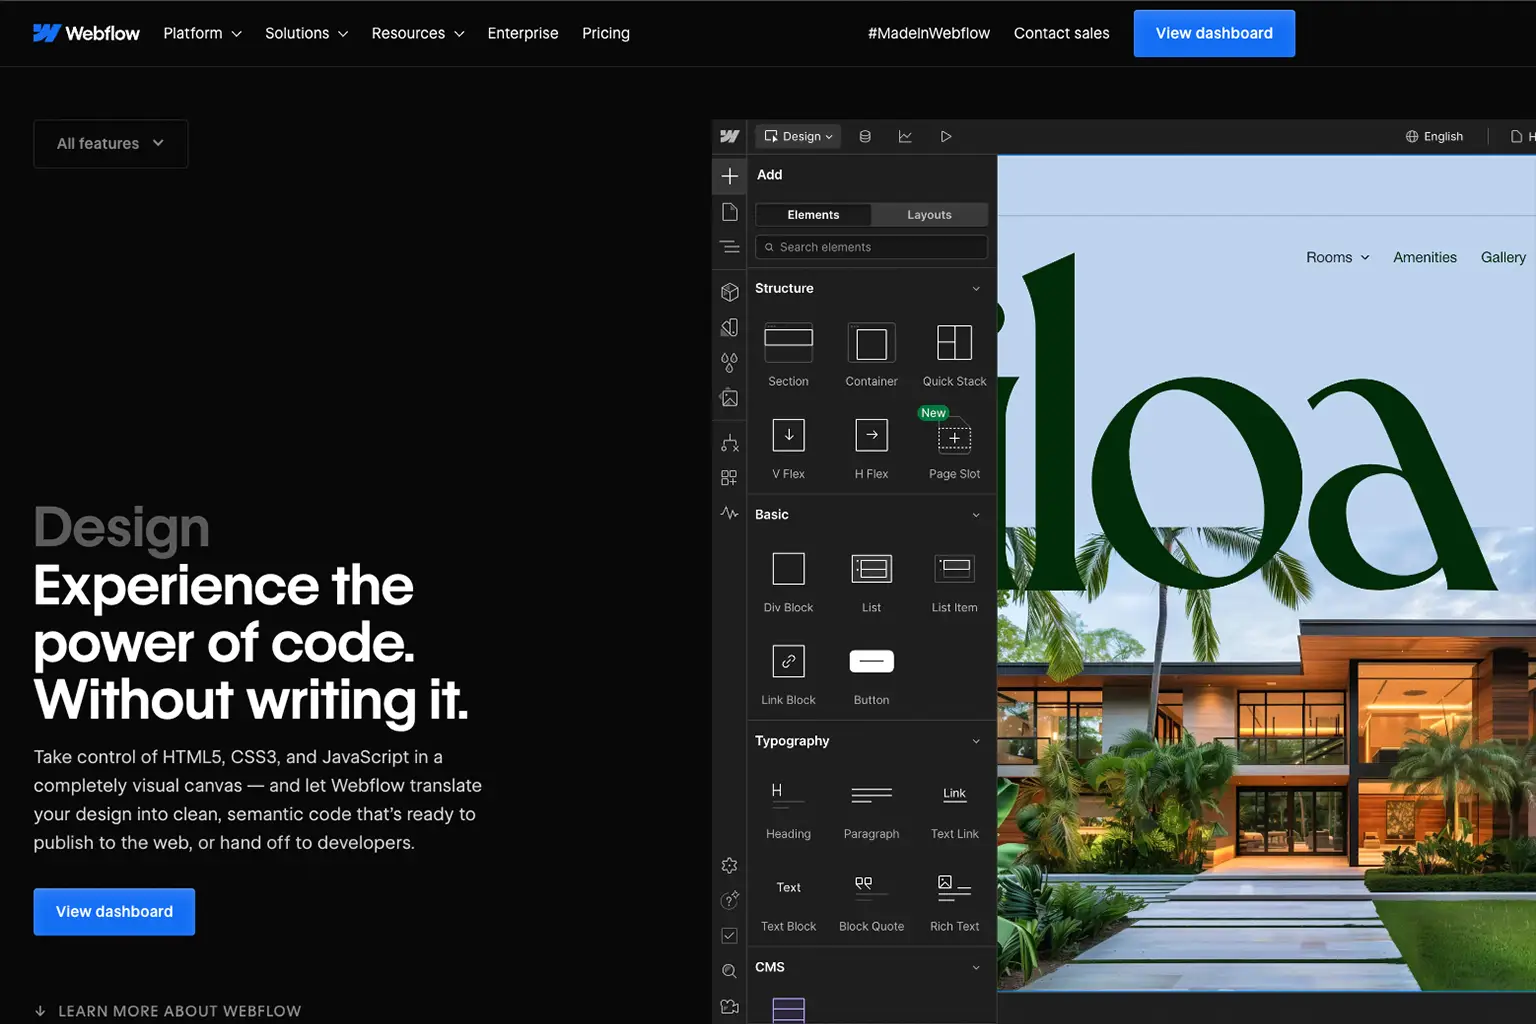Viewport: 1536px width, 1024px height.
Task: Click Contact sales link
Action: pyautogui.click(x=1061, y=33)
